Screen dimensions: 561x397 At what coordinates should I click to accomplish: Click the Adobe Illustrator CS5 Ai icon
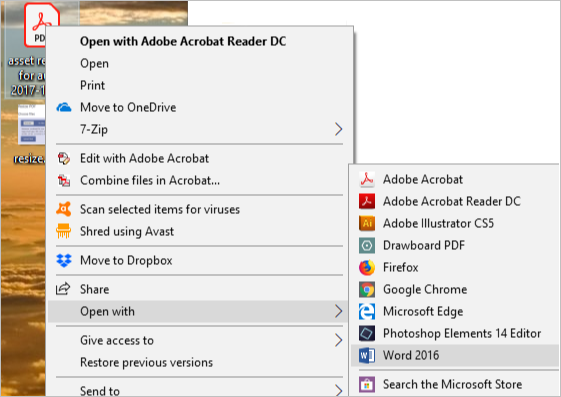click(367, 224)
